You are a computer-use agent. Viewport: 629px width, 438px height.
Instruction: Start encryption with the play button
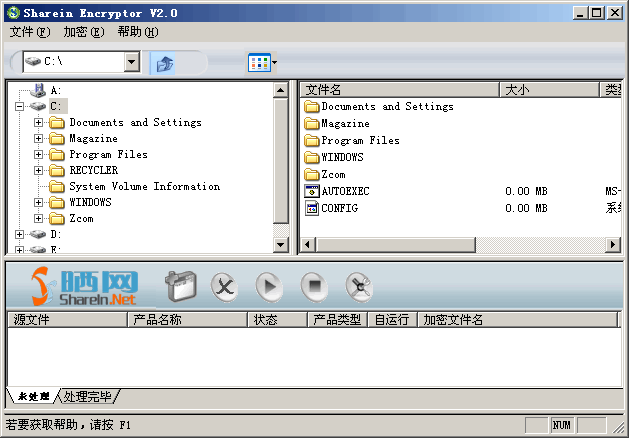pos(269,287)
